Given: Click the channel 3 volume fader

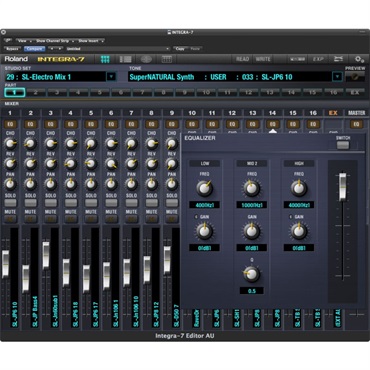Looking at the screenshot, I should [x=46, y=256].
